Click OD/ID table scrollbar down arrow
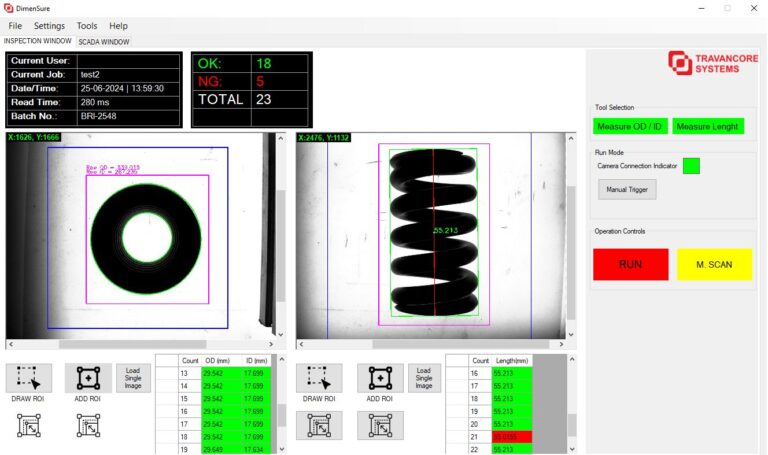 [282, 449]
